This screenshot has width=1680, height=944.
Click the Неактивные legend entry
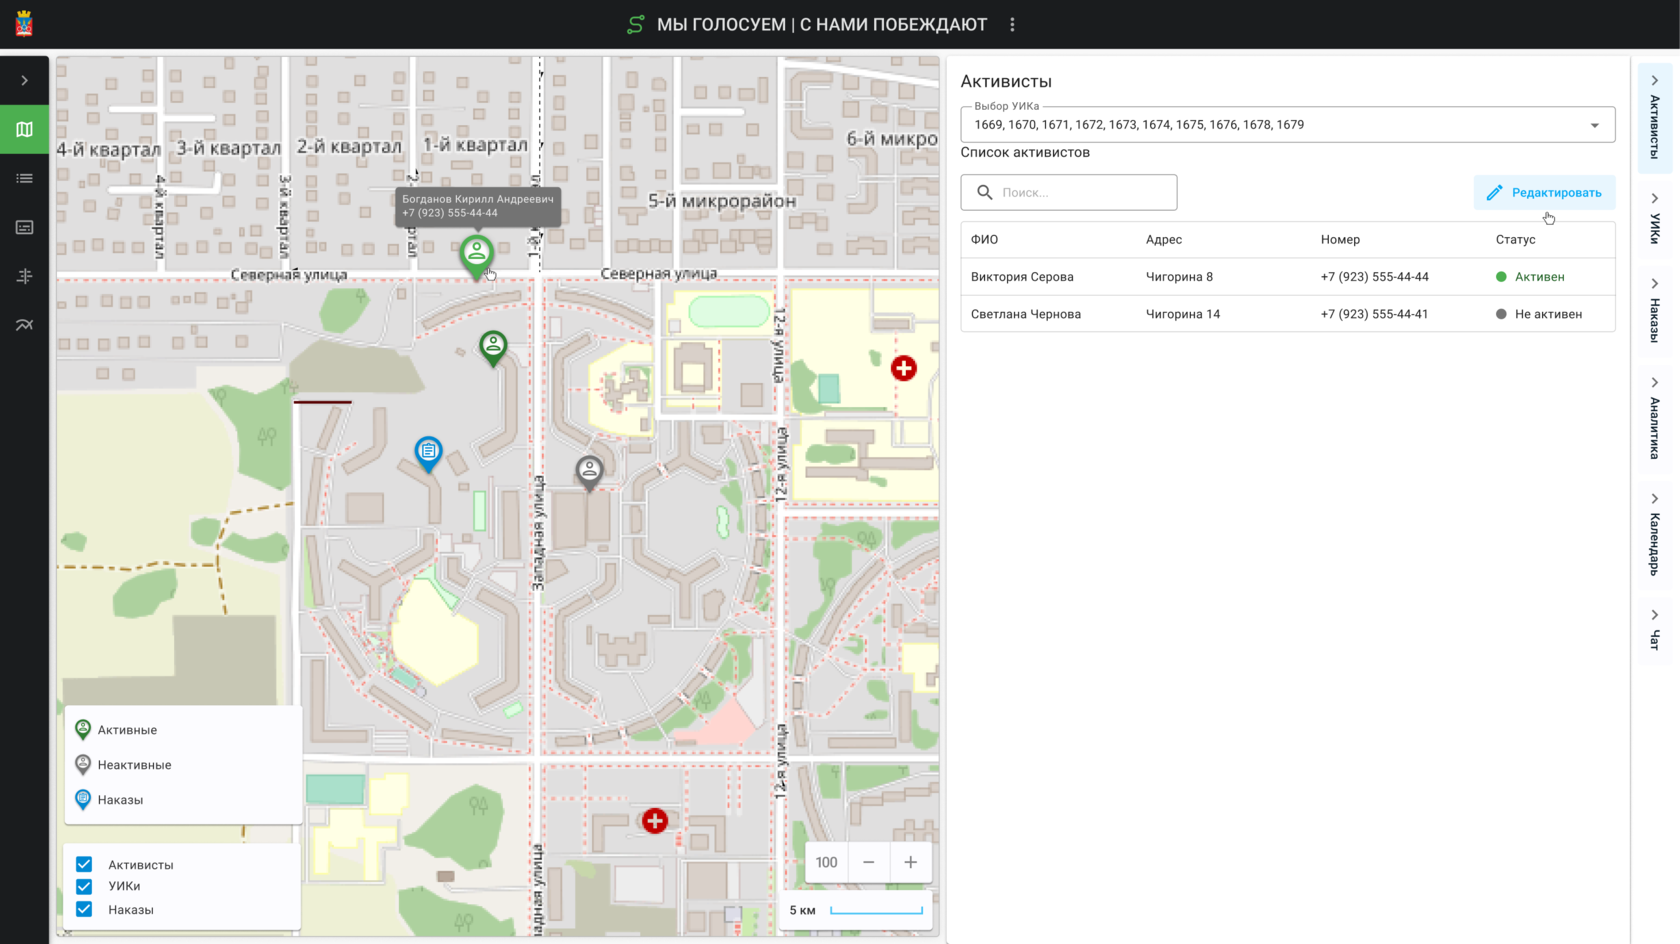coord(123,765)
